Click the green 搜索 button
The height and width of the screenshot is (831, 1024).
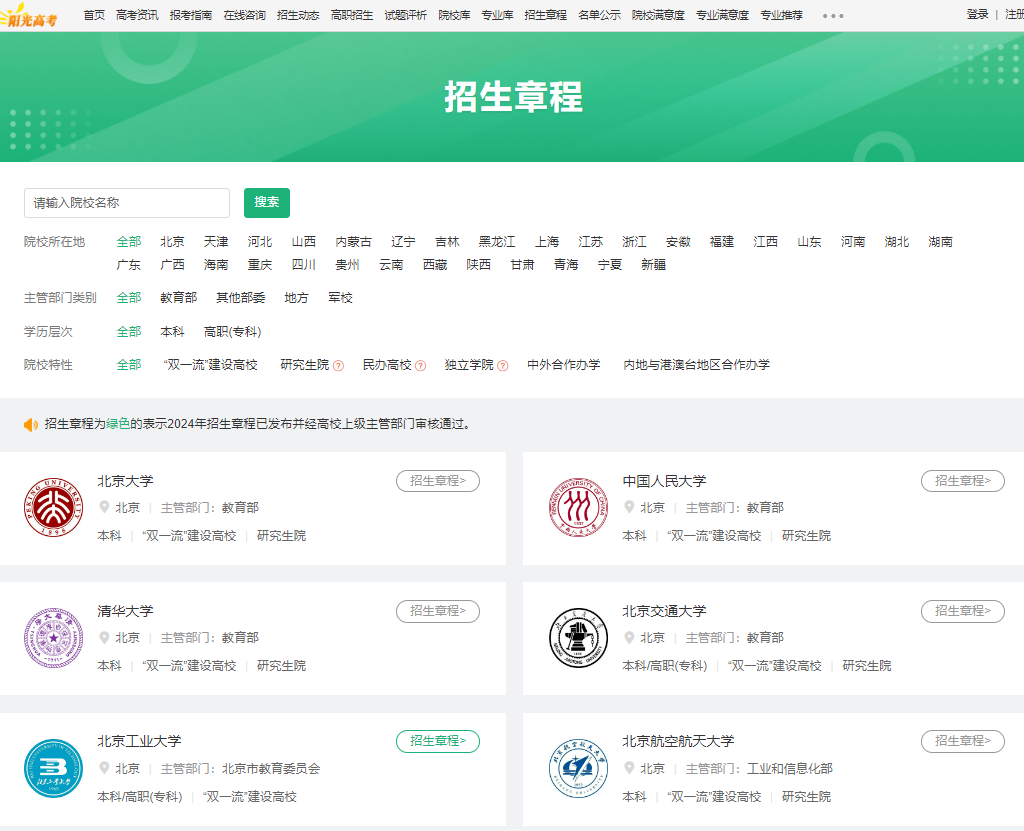[x=266, y=202]
